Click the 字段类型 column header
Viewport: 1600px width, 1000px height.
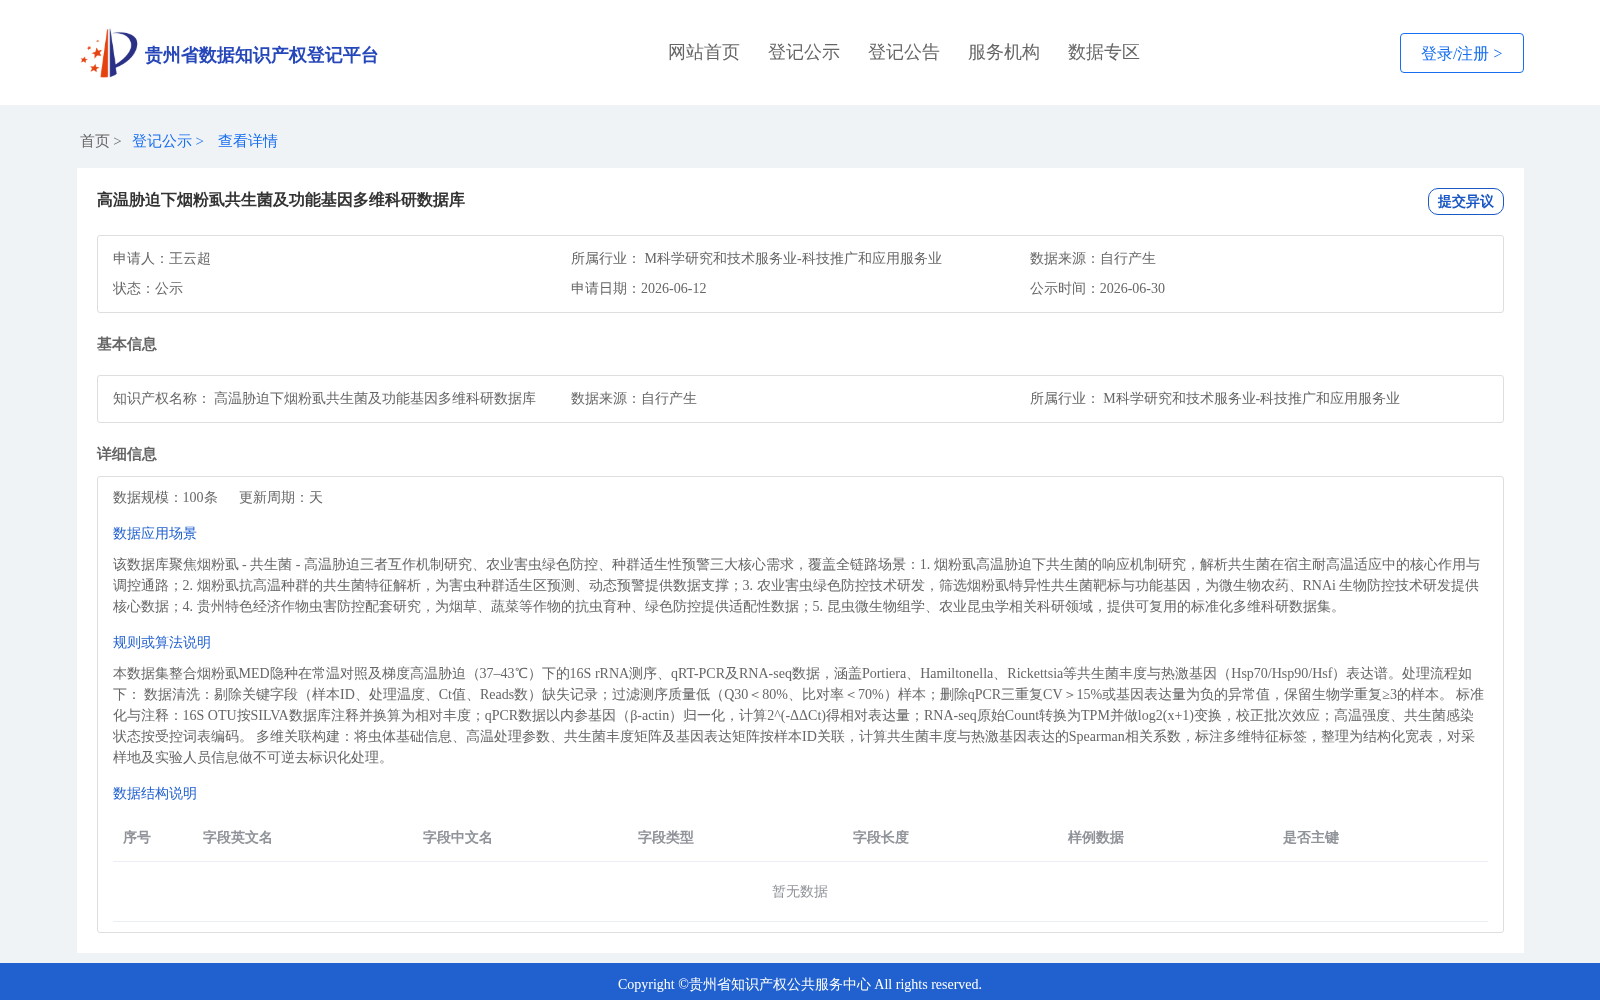click(666, 837)
